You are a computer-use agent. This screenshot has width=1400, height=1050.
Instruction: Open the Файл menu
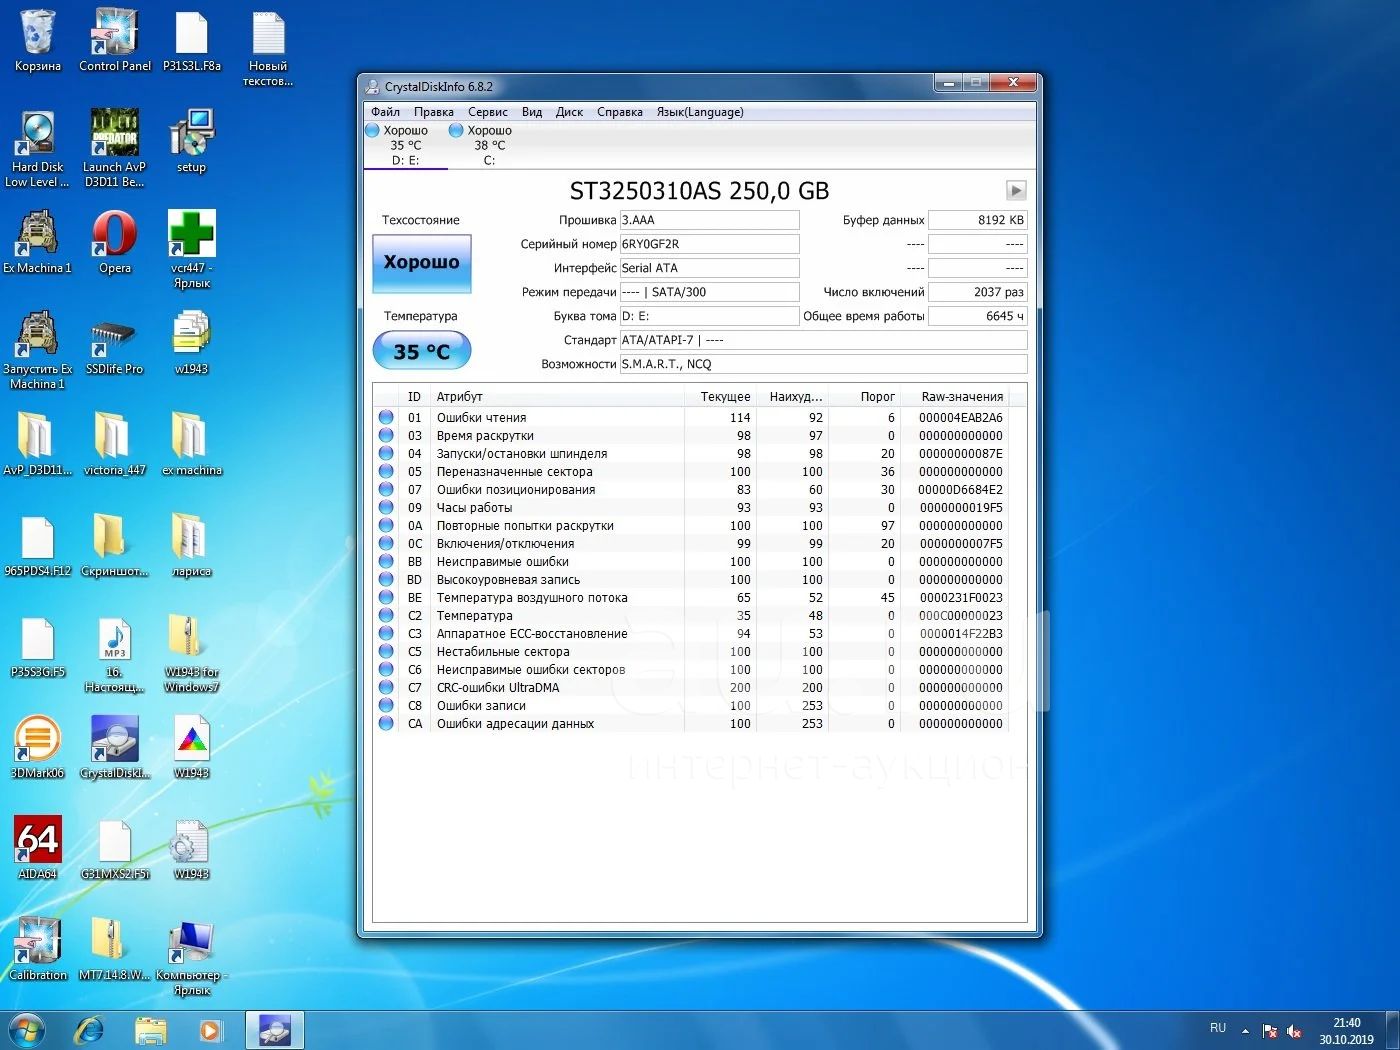(x=385, y=112)
